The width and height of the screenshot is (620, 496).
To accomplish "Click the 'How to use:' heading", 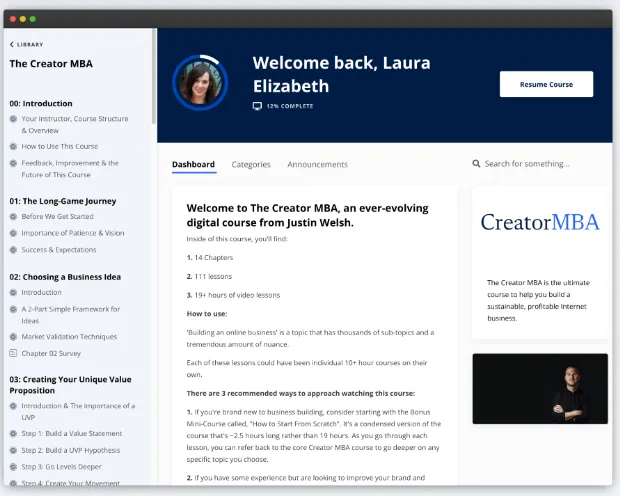I will [x=207, y=314].
